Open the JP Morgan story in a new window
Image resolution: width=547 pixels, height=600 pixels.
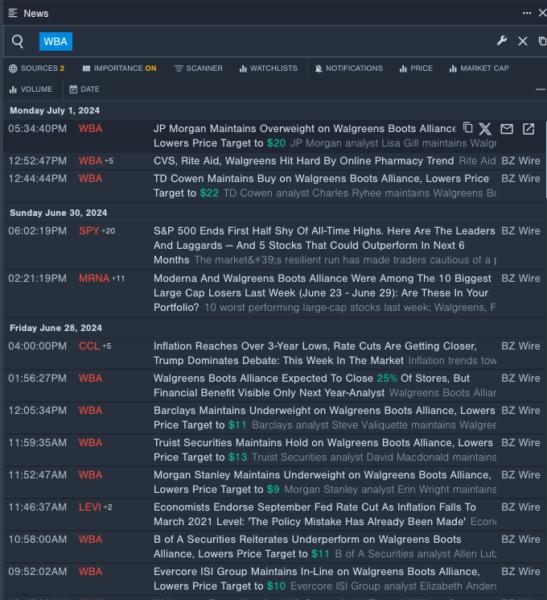[528, 129]
